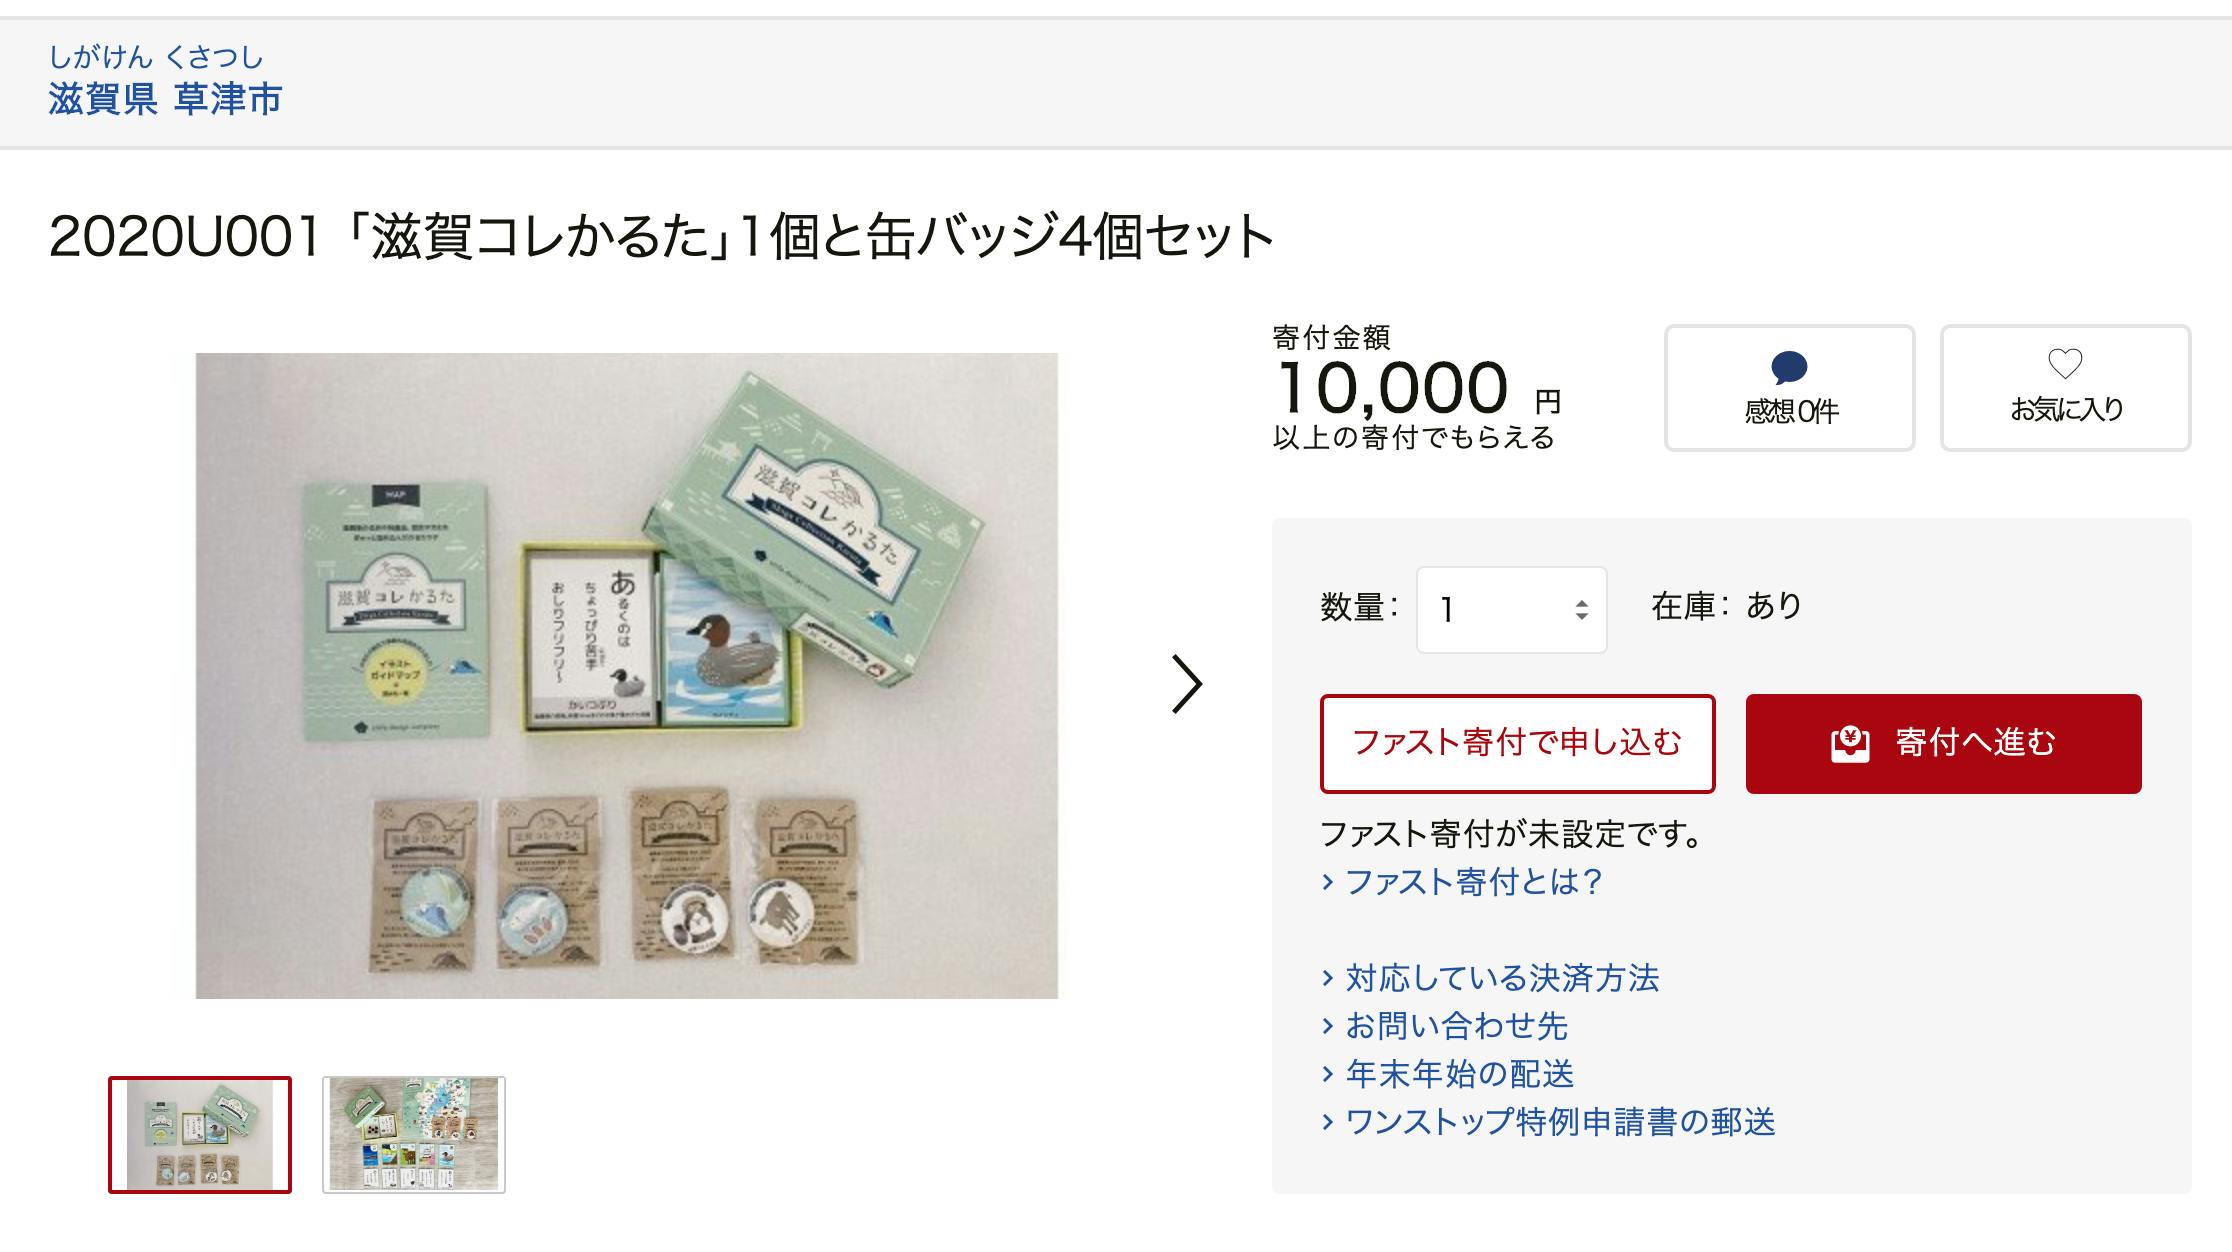
Task: Click chevron beside 年末年始の配送
Action: pos(1328,1074)
